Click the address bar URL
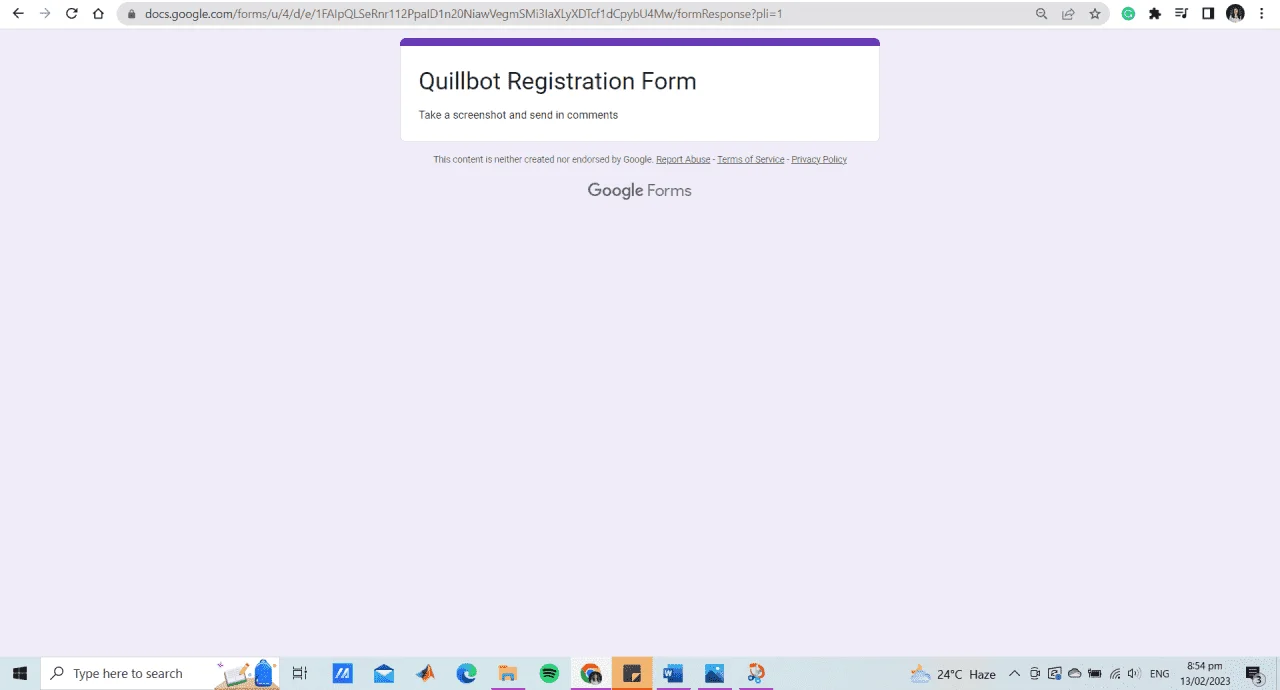 tap(463, 14)
